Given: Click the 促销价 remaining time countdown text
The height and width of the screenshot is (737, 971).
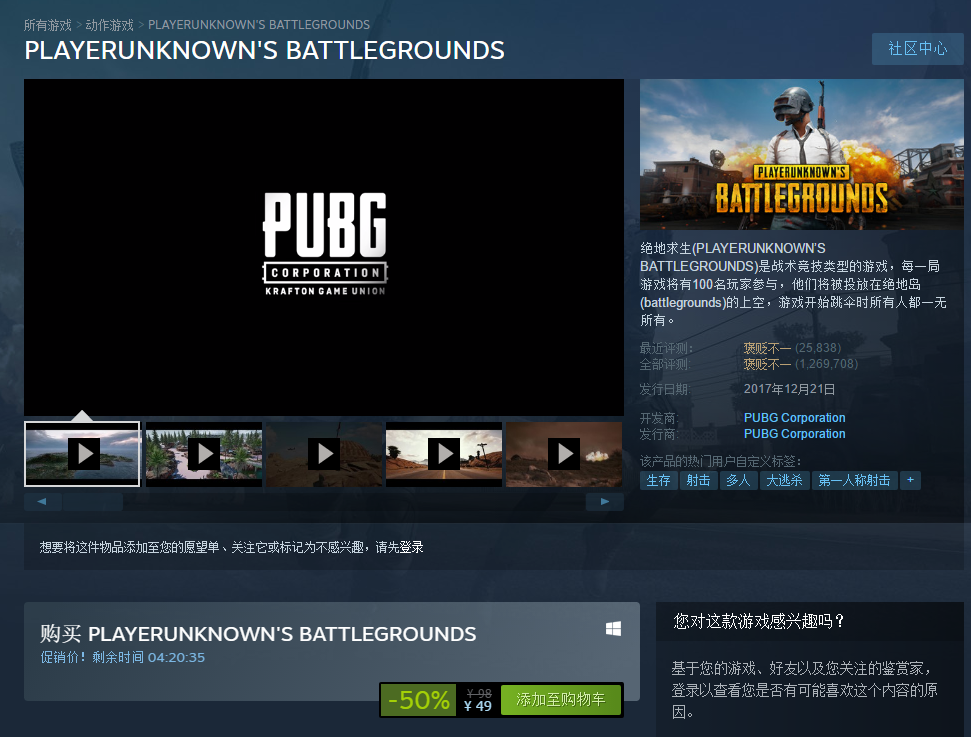Looking at the screenshot, I should pyautogui.click(x=123, y=658).
